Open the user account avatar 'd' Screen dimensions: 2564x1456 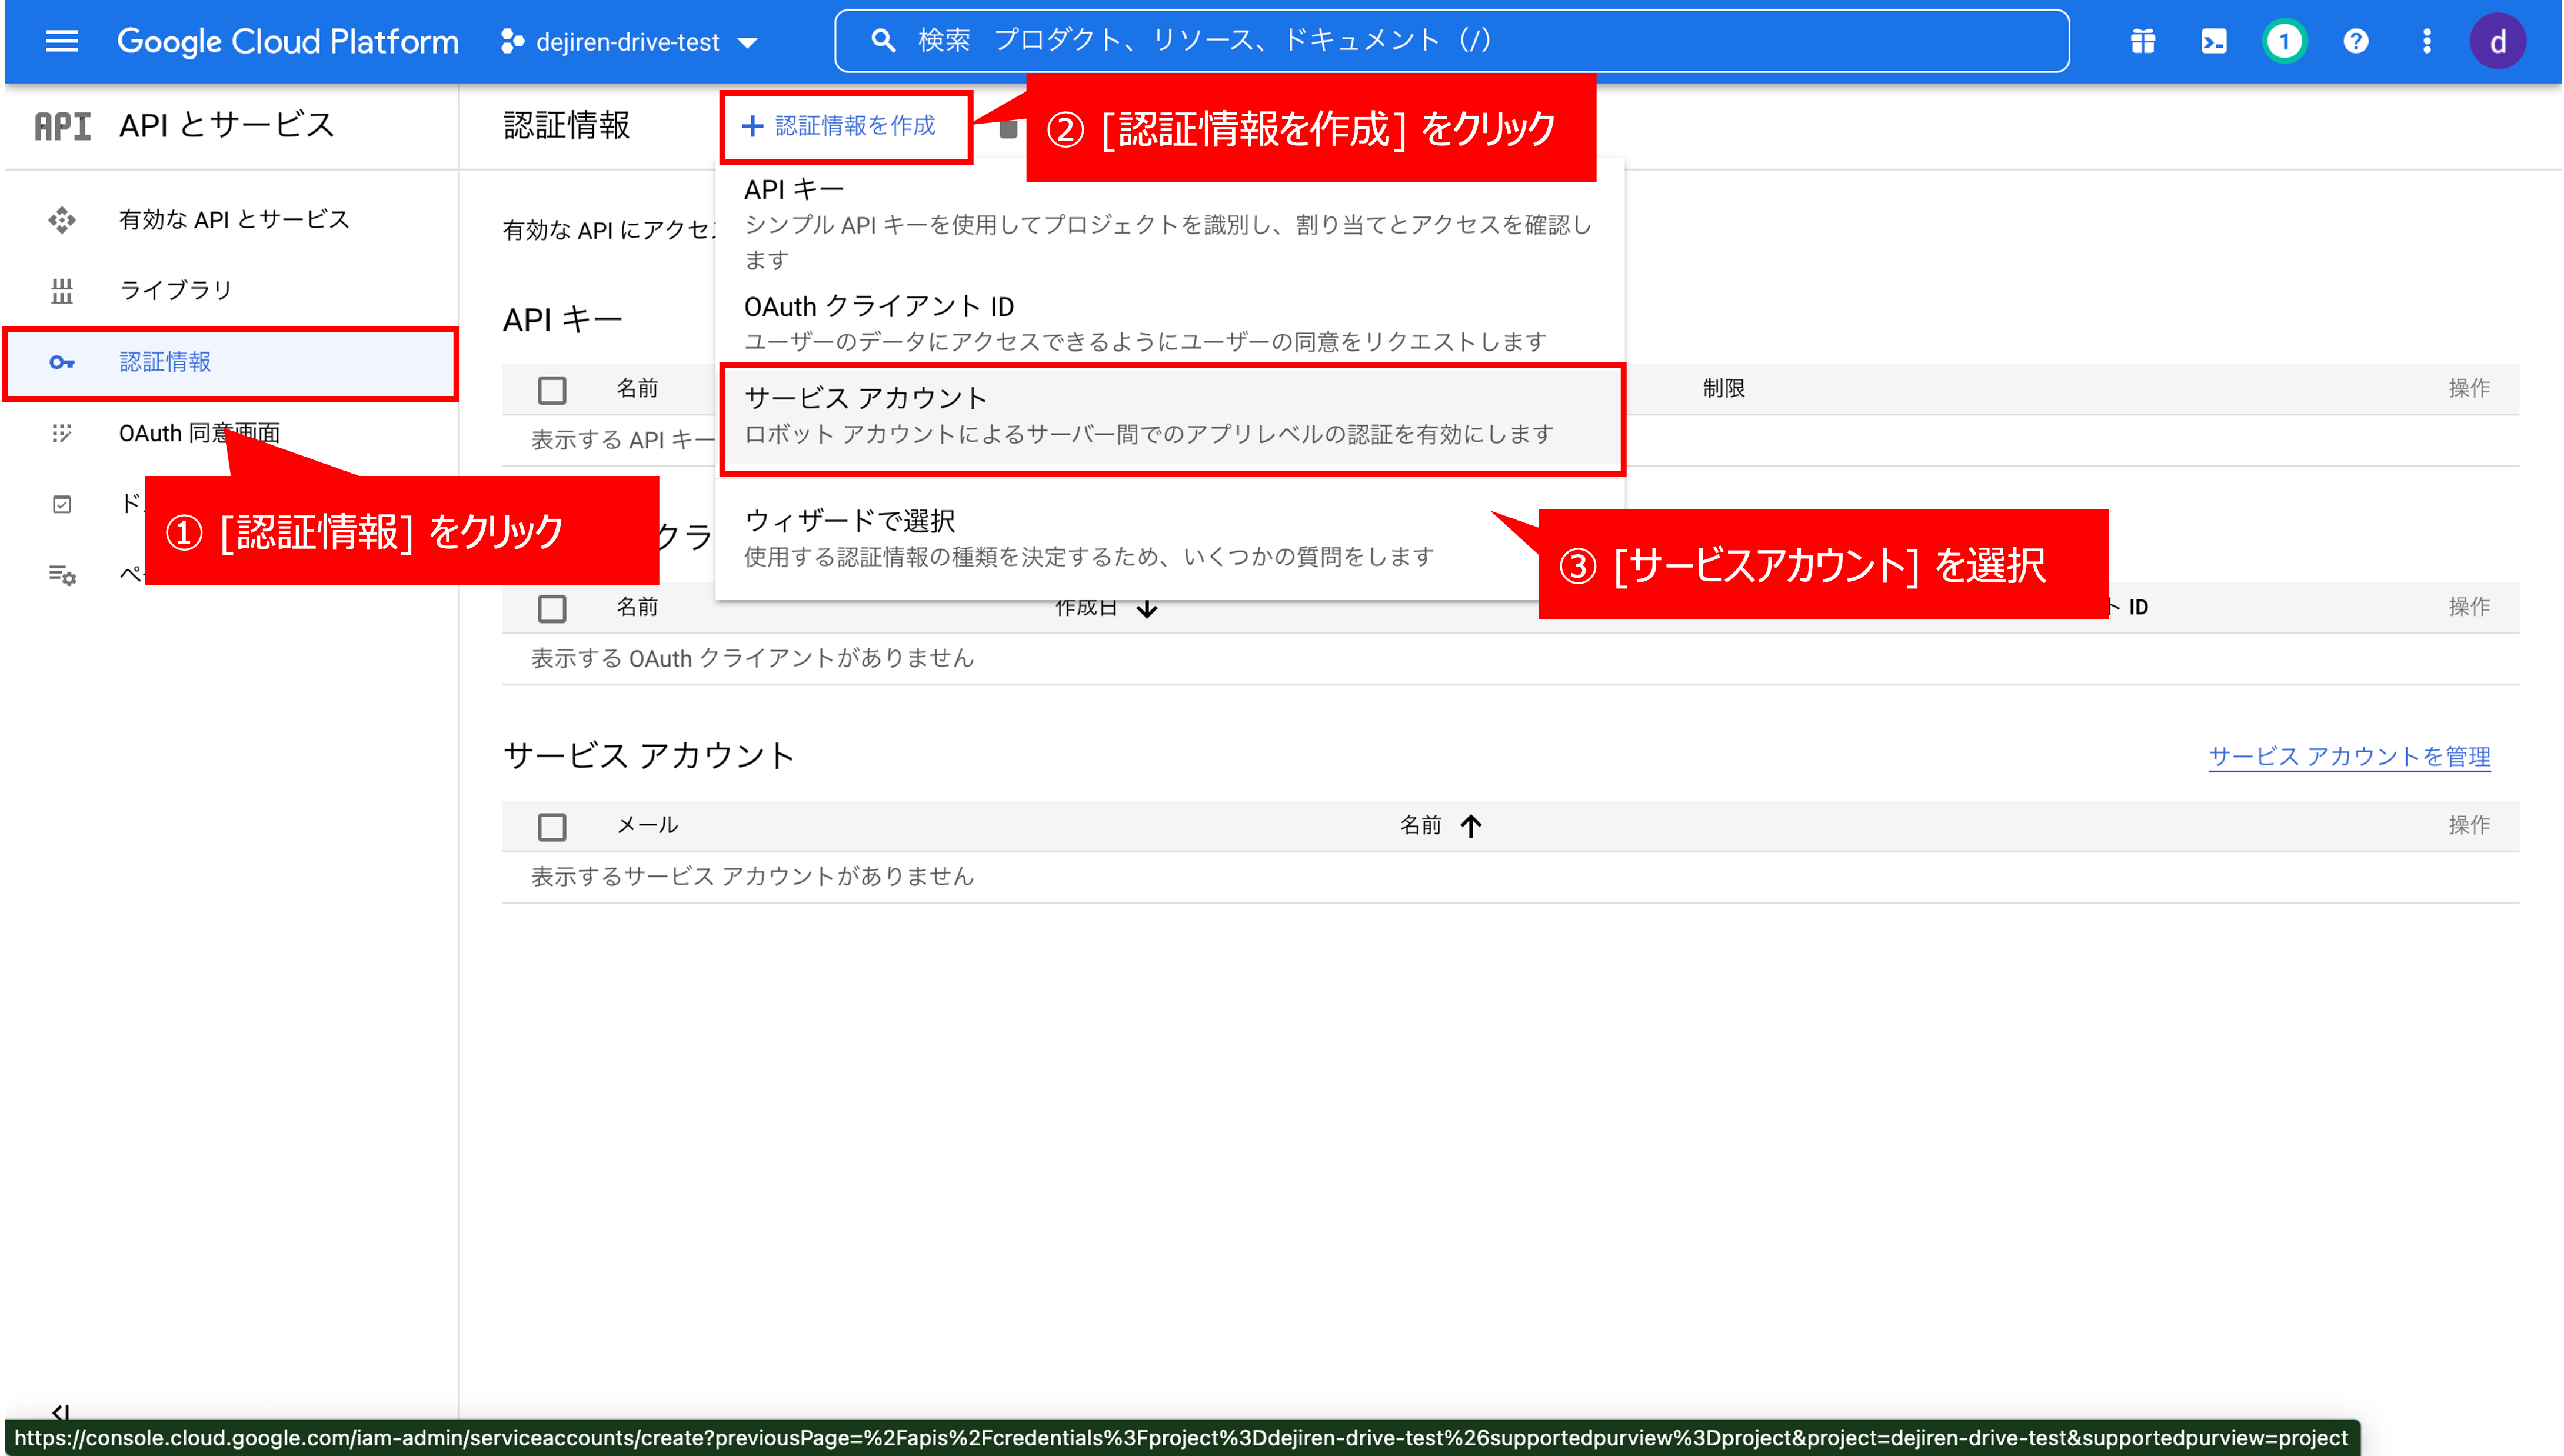(2497, 41)
